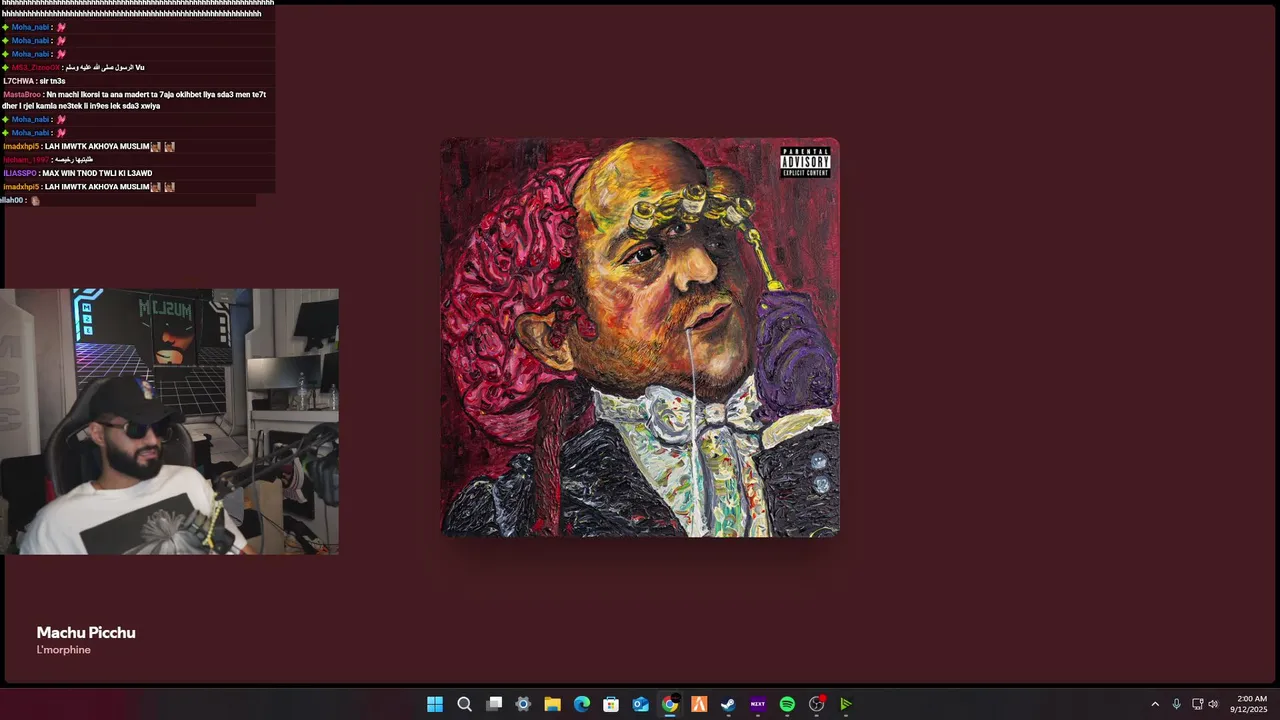This screenshot has width=1280, height=720.
Task: Click MastaBroo's chat message
Action: coord(135,100)
